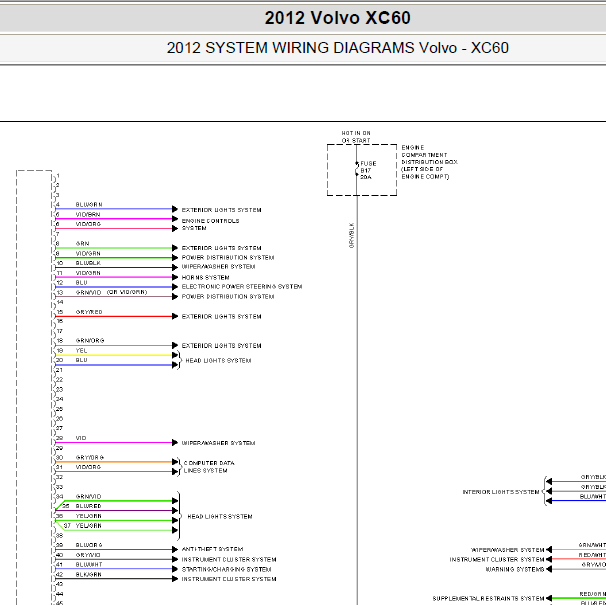Click the 'GRN/VIO (OR VIO/GRN)' label at pin 13

[111, 292]
